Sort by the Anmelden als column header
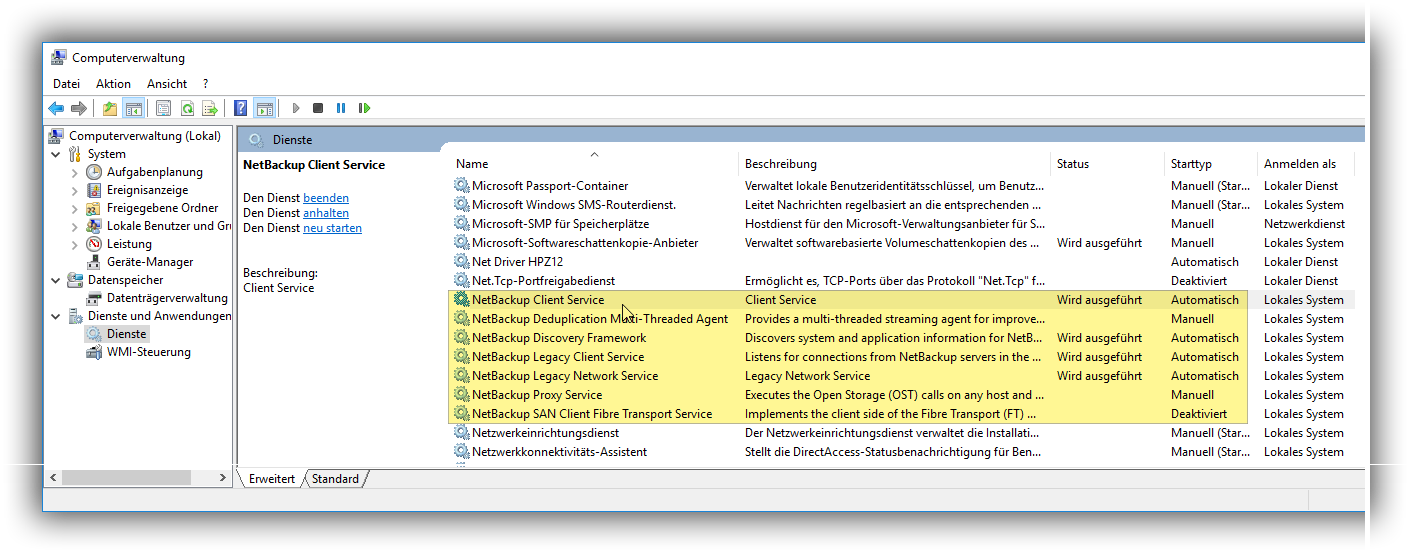The image size is (1407, 557). click(x=1305, y=163)
